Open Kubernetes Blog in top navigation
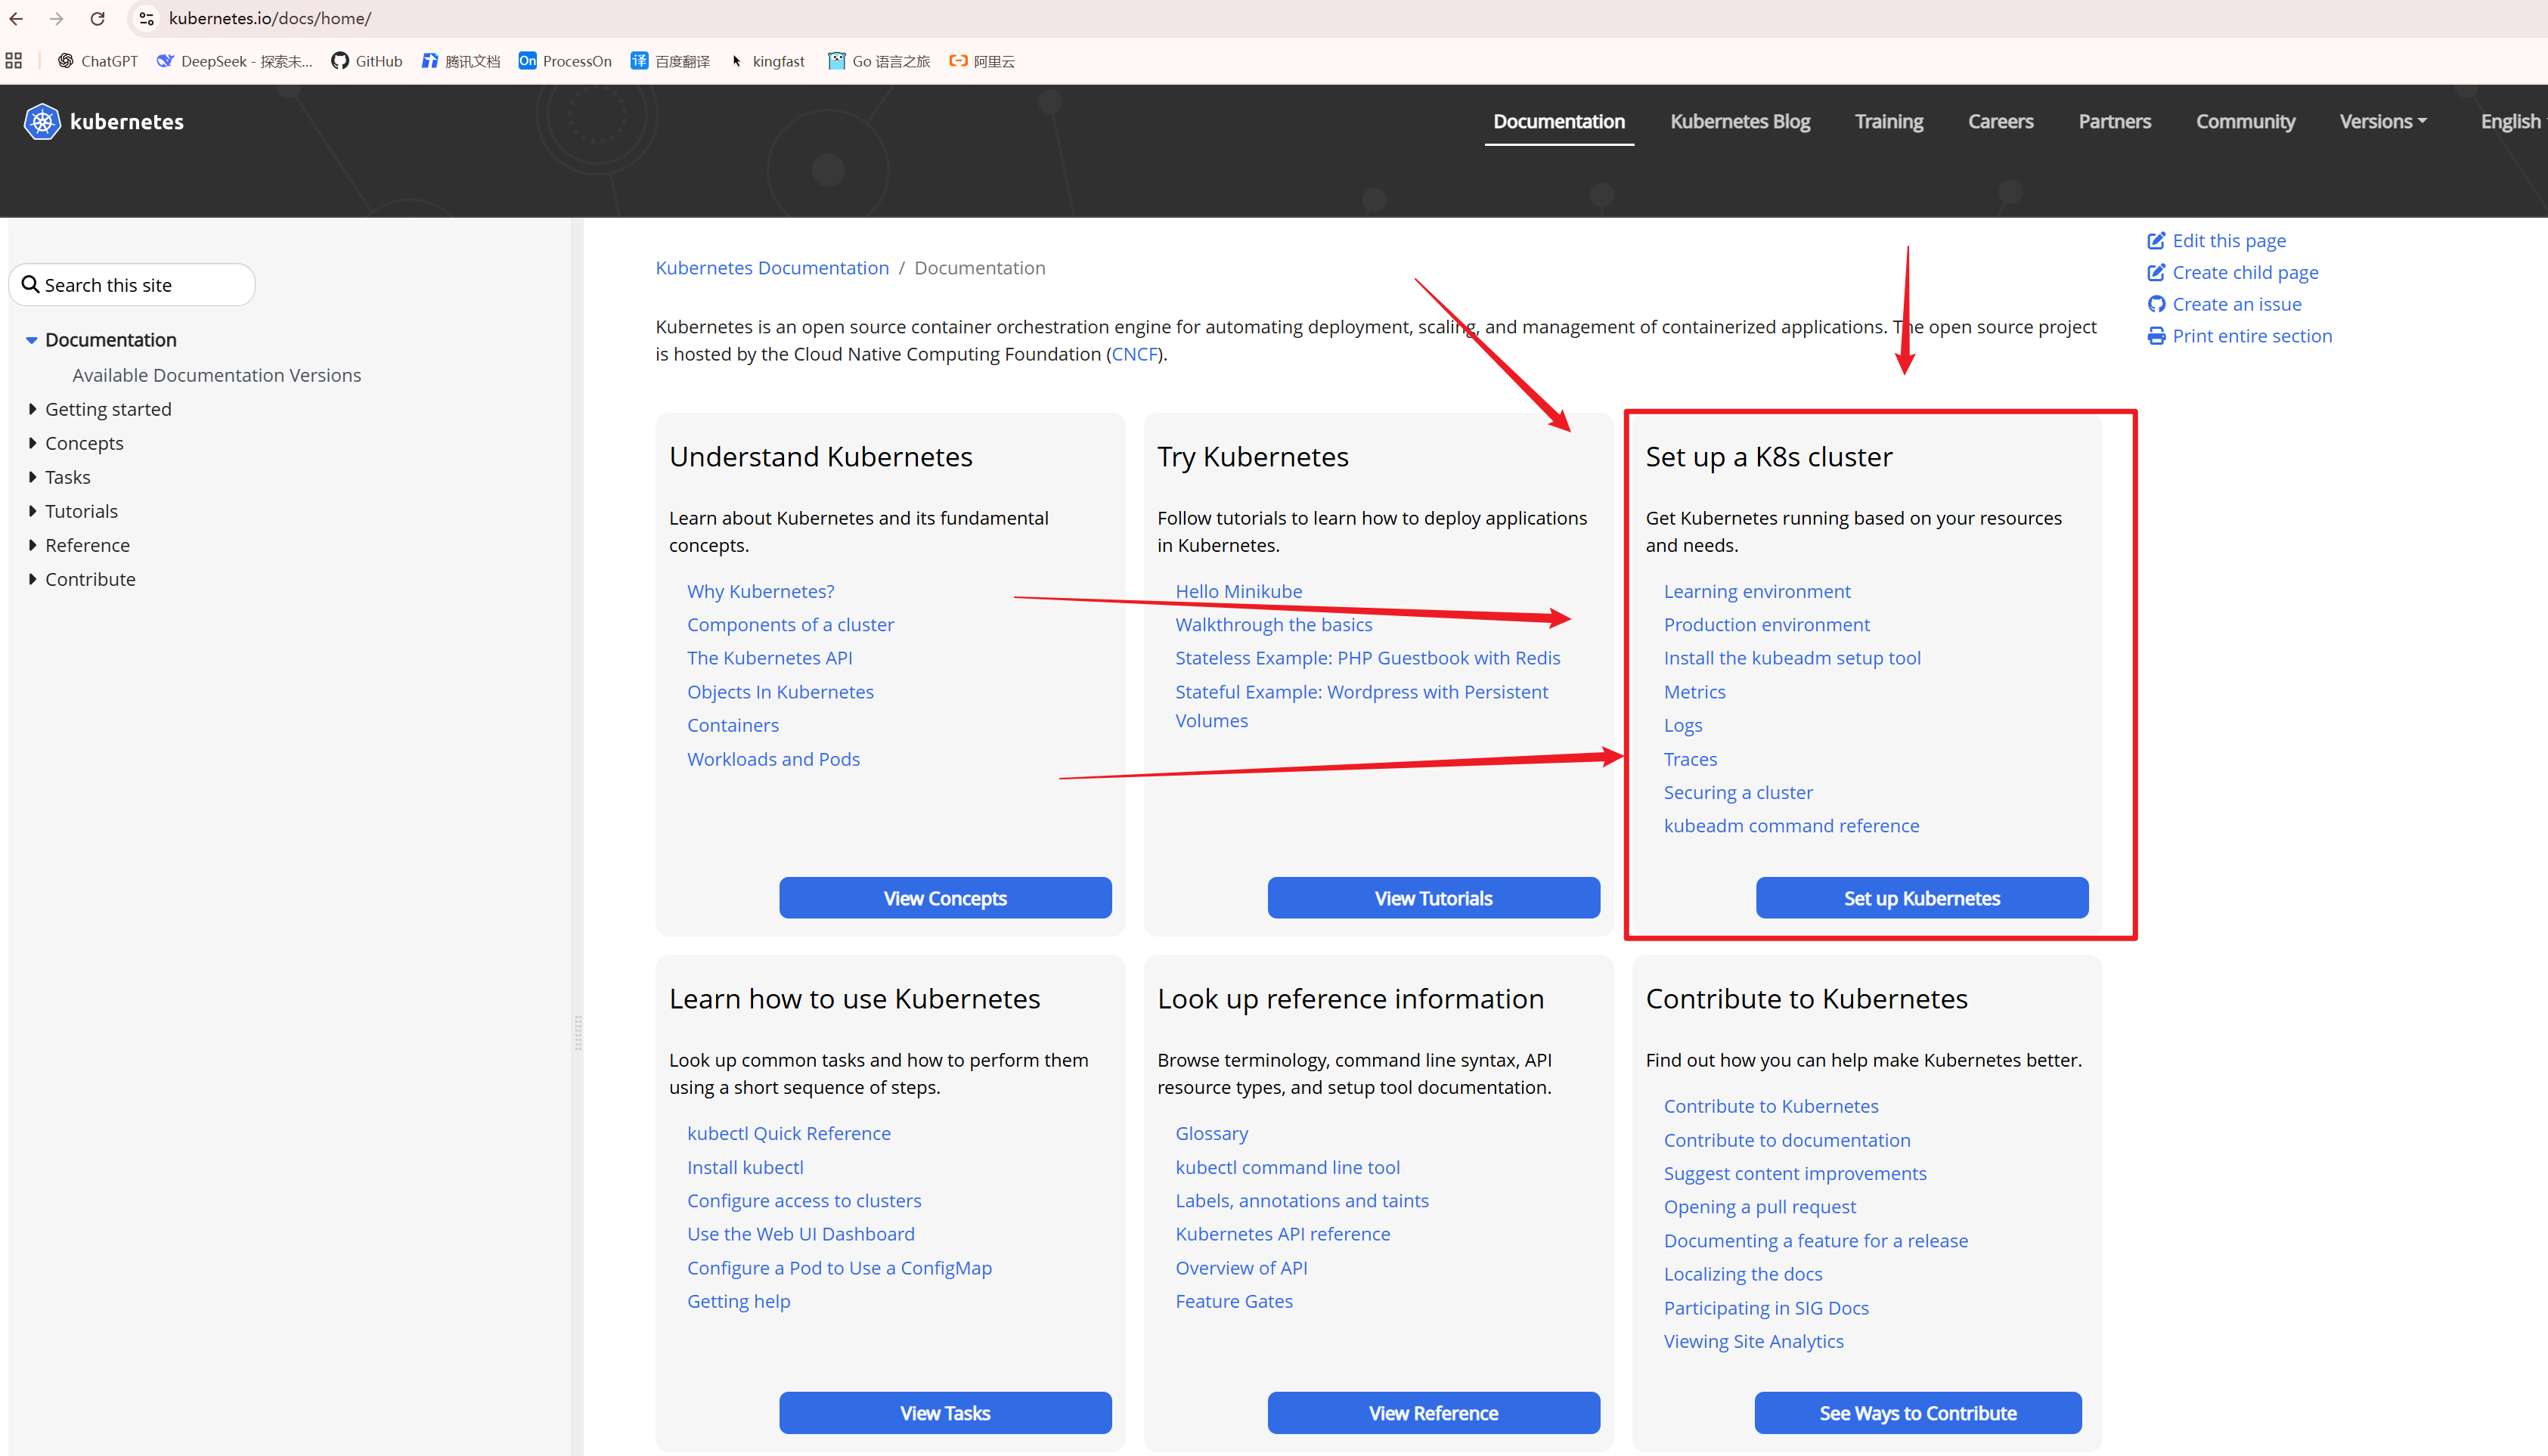The width and height of the screenshot is (2548, 1456). pos(1740,121)
